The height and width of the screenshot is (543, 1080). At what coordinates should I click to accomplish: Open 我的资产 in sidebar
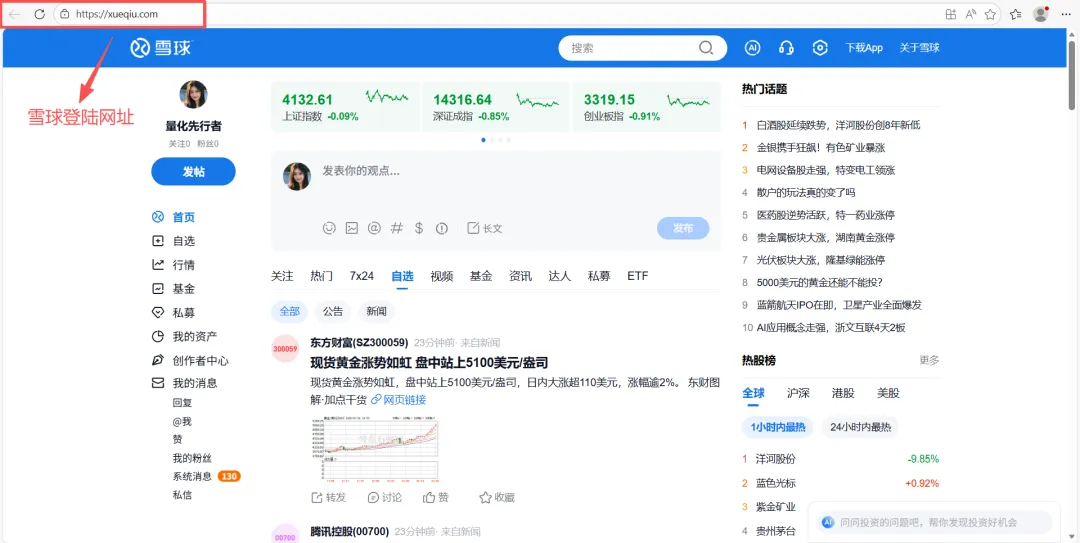[185, 336]
